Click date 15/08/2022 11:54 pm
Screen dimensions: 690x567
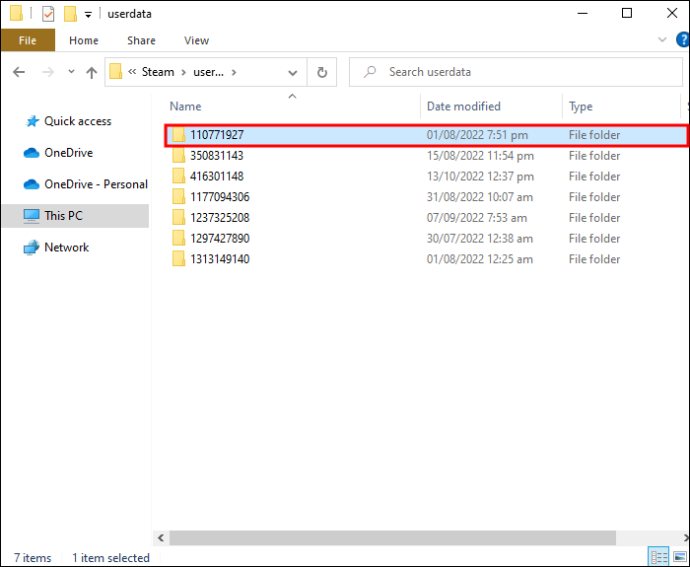(x=480, y=155)
